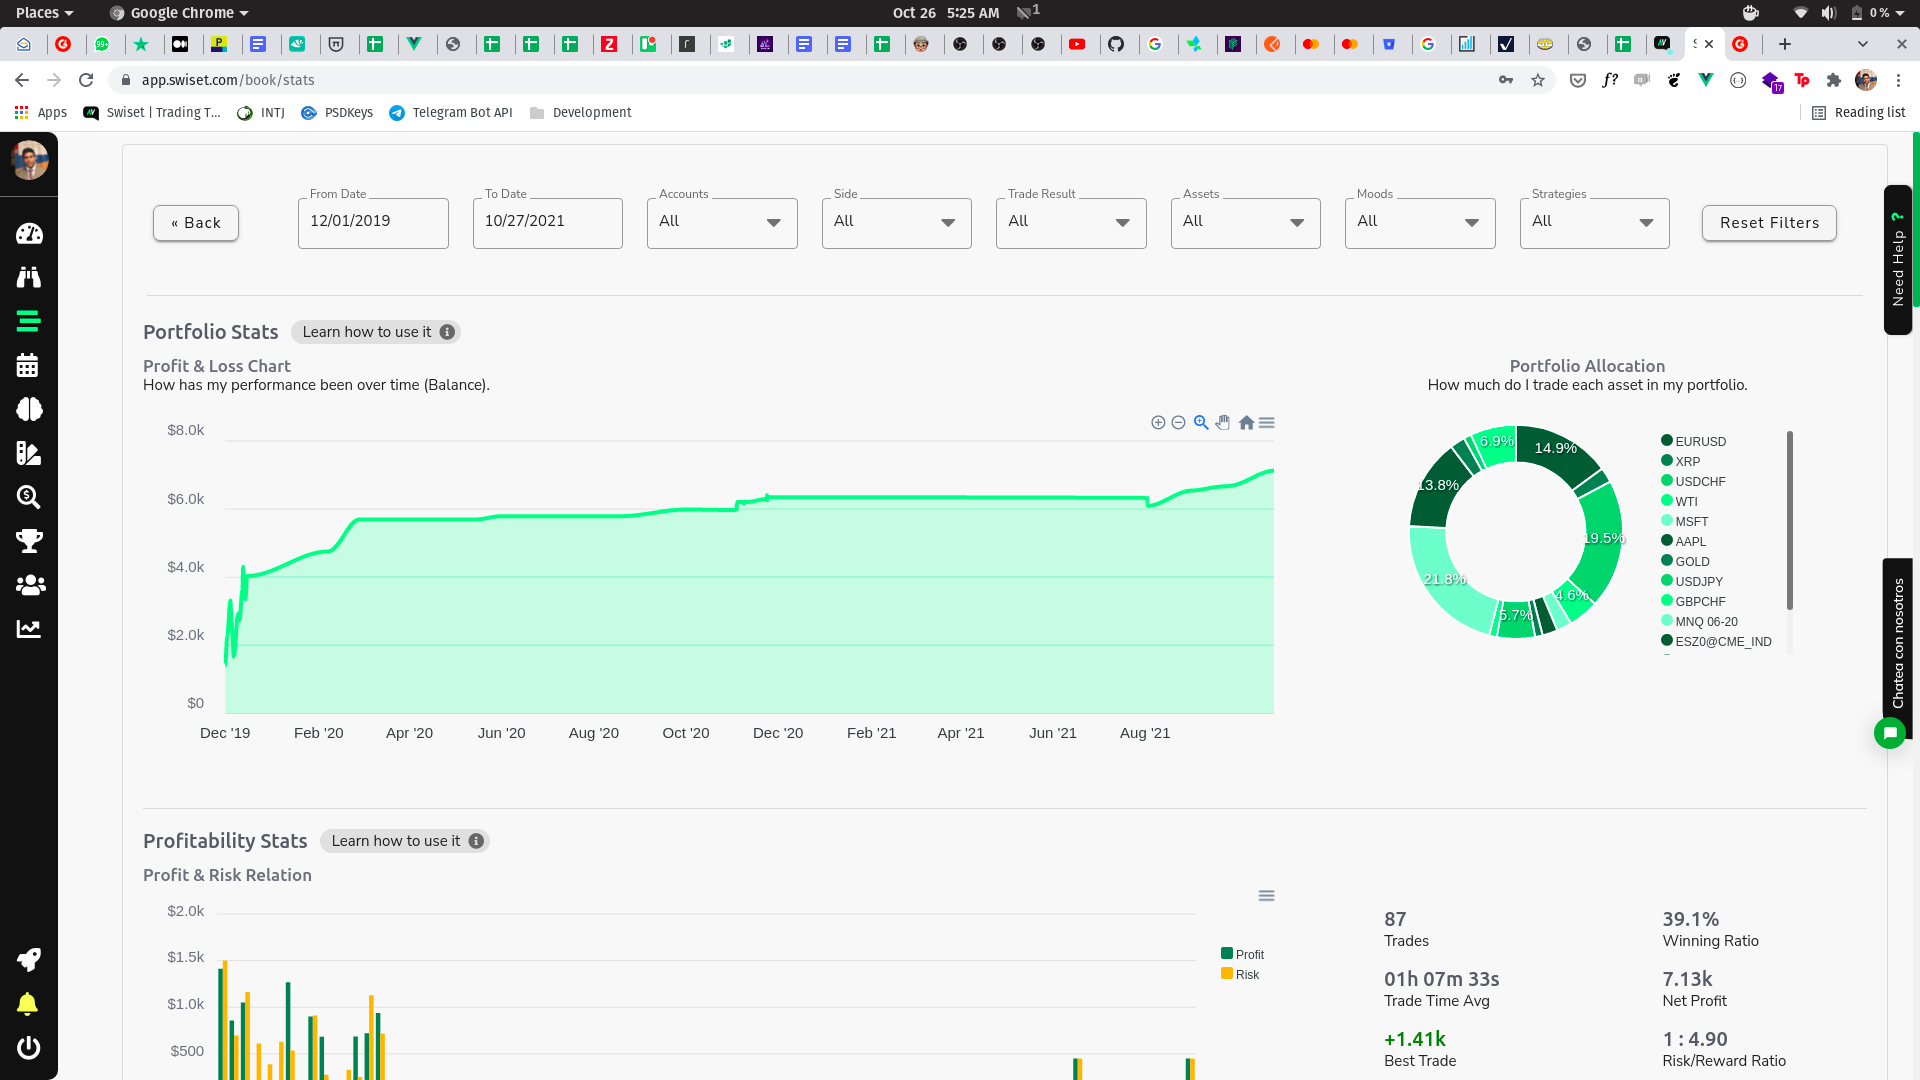Click the Back button
The width and height of the screenshot is (1920, 1080).
[196, 223]
